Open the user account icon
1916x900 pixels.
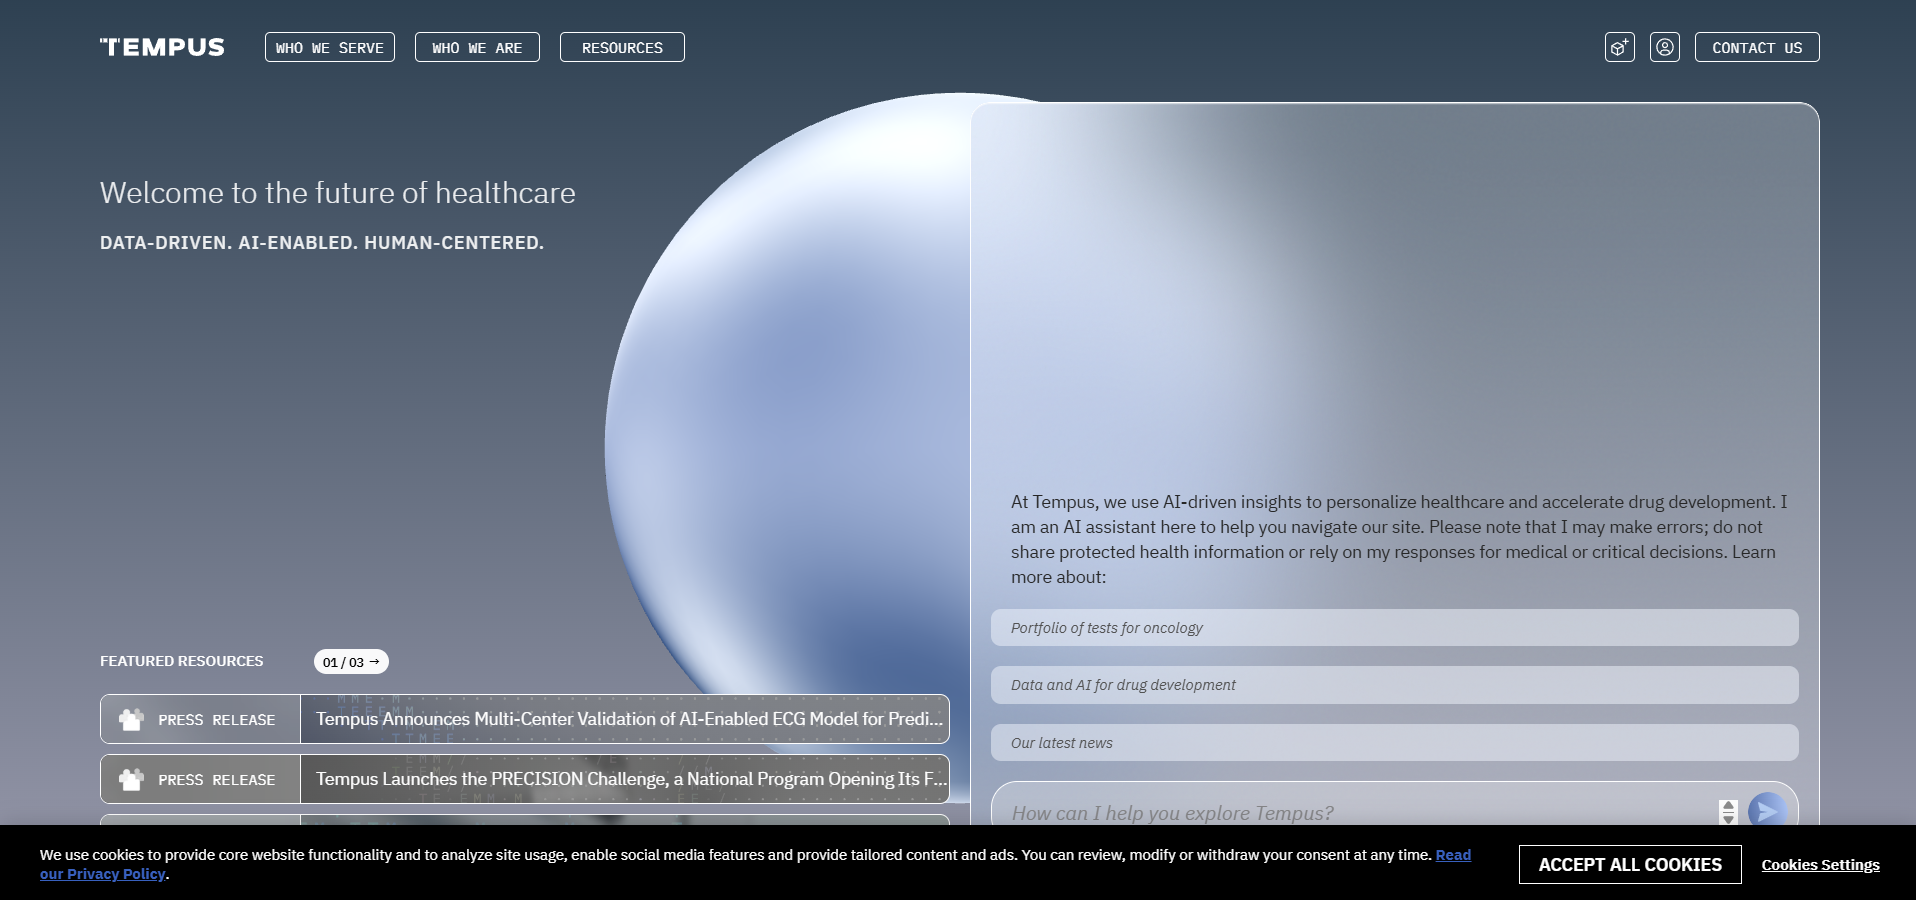coord(1665,47)
